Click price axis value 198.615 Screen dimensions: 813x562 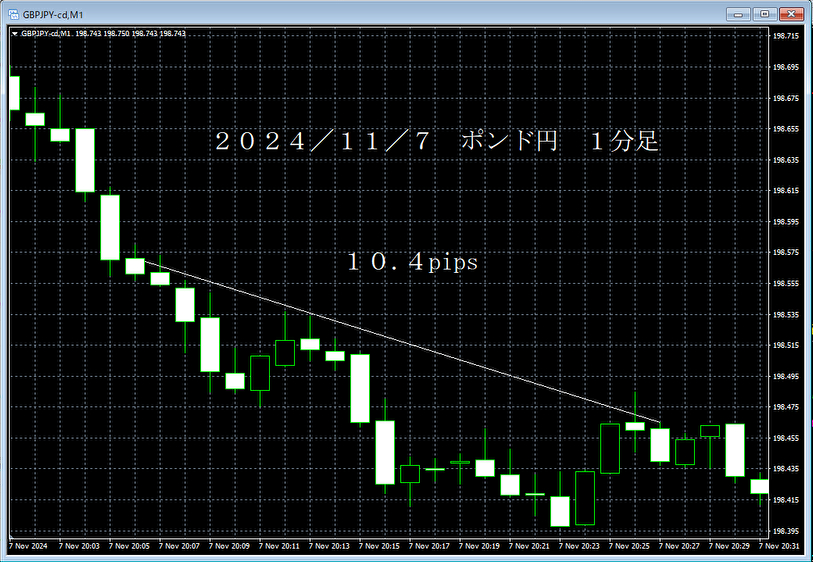[786, 190]
